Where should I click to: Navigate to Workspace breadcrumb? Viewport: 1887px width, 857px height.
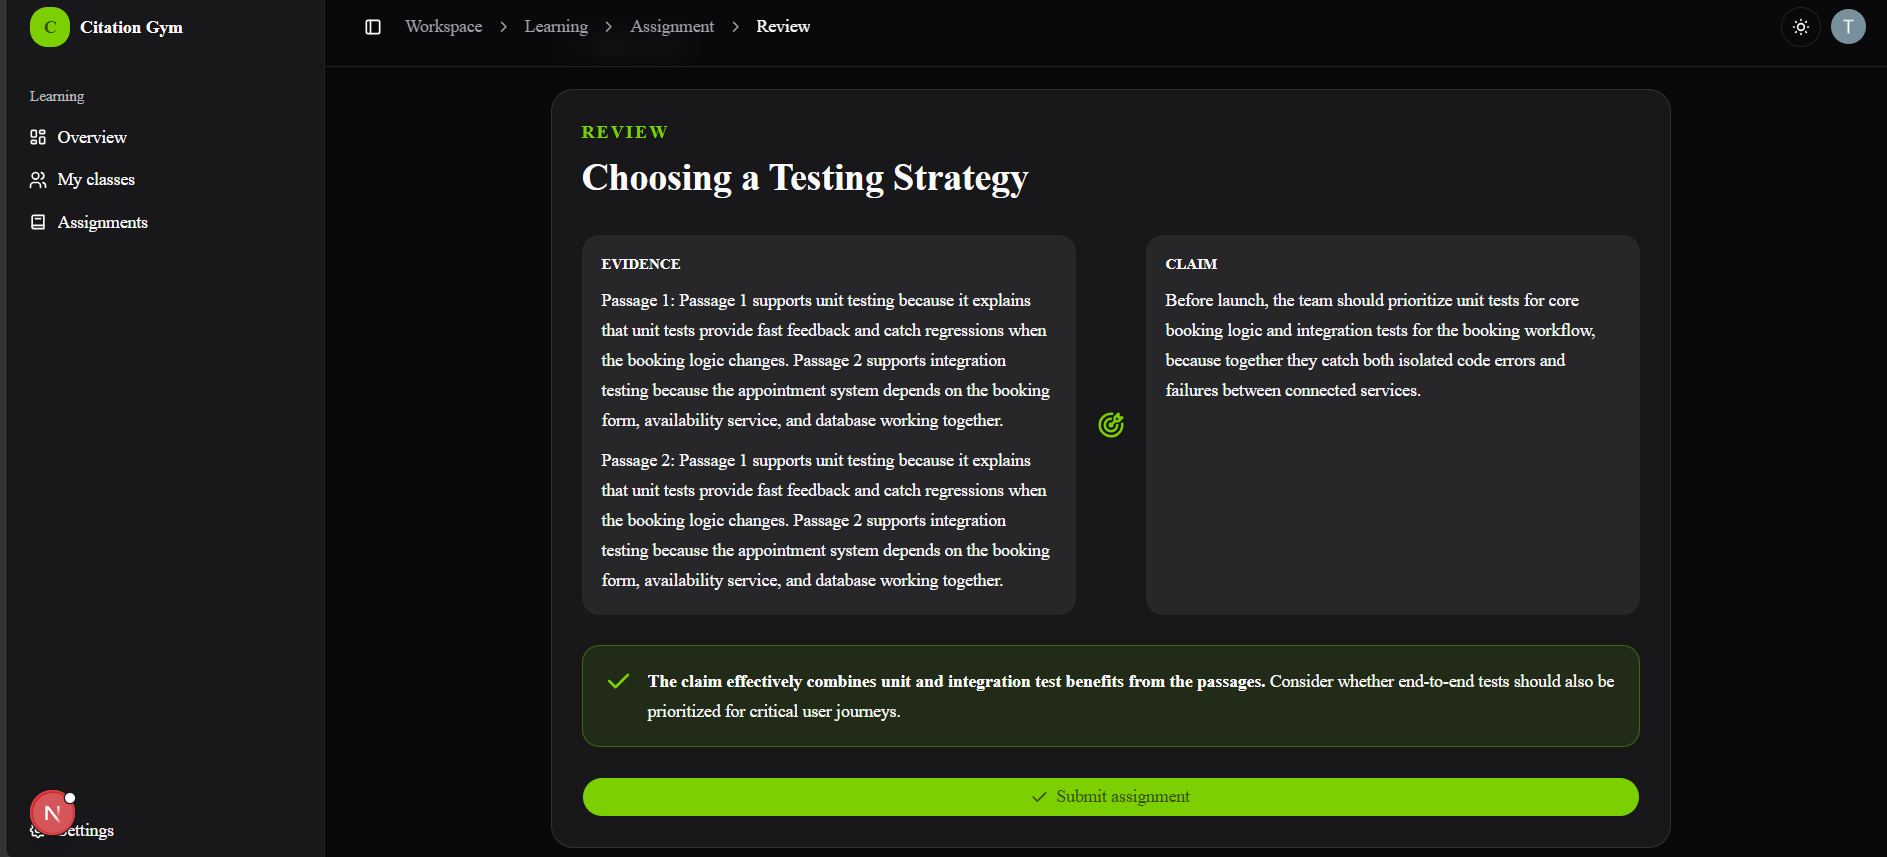pyautogui.click(x=444, y=27)
